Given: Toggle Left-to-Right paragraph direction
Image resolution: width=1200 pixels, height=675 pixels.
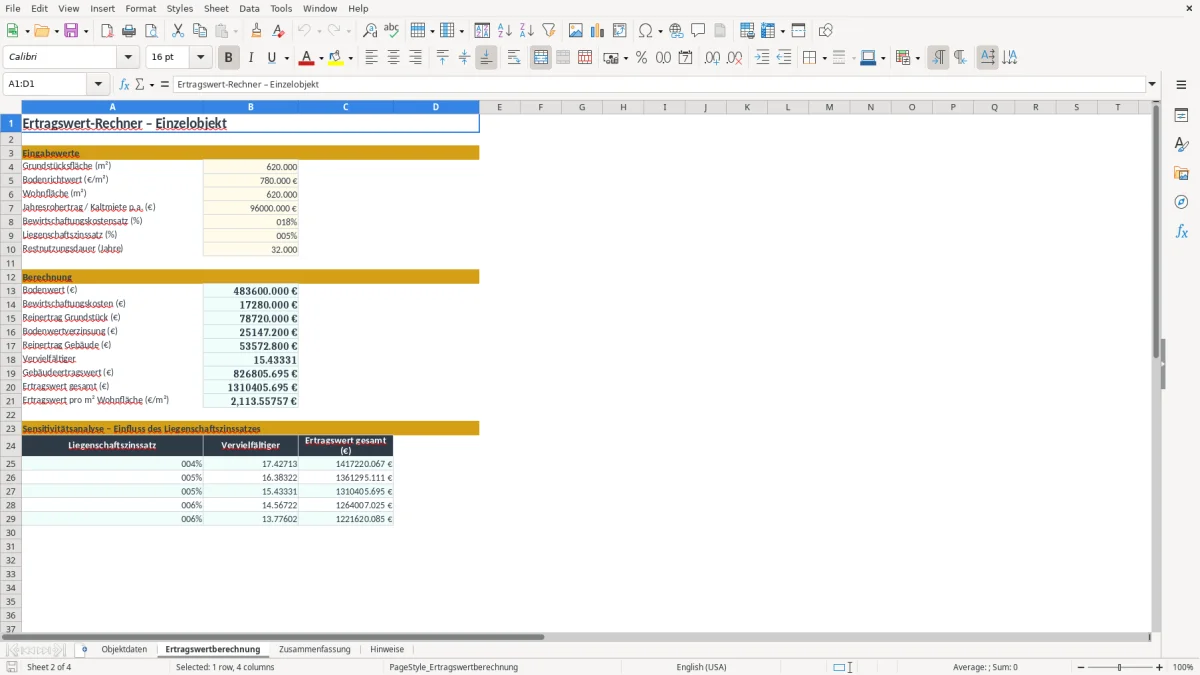Looking at the screenshot, I should point(938,58).
